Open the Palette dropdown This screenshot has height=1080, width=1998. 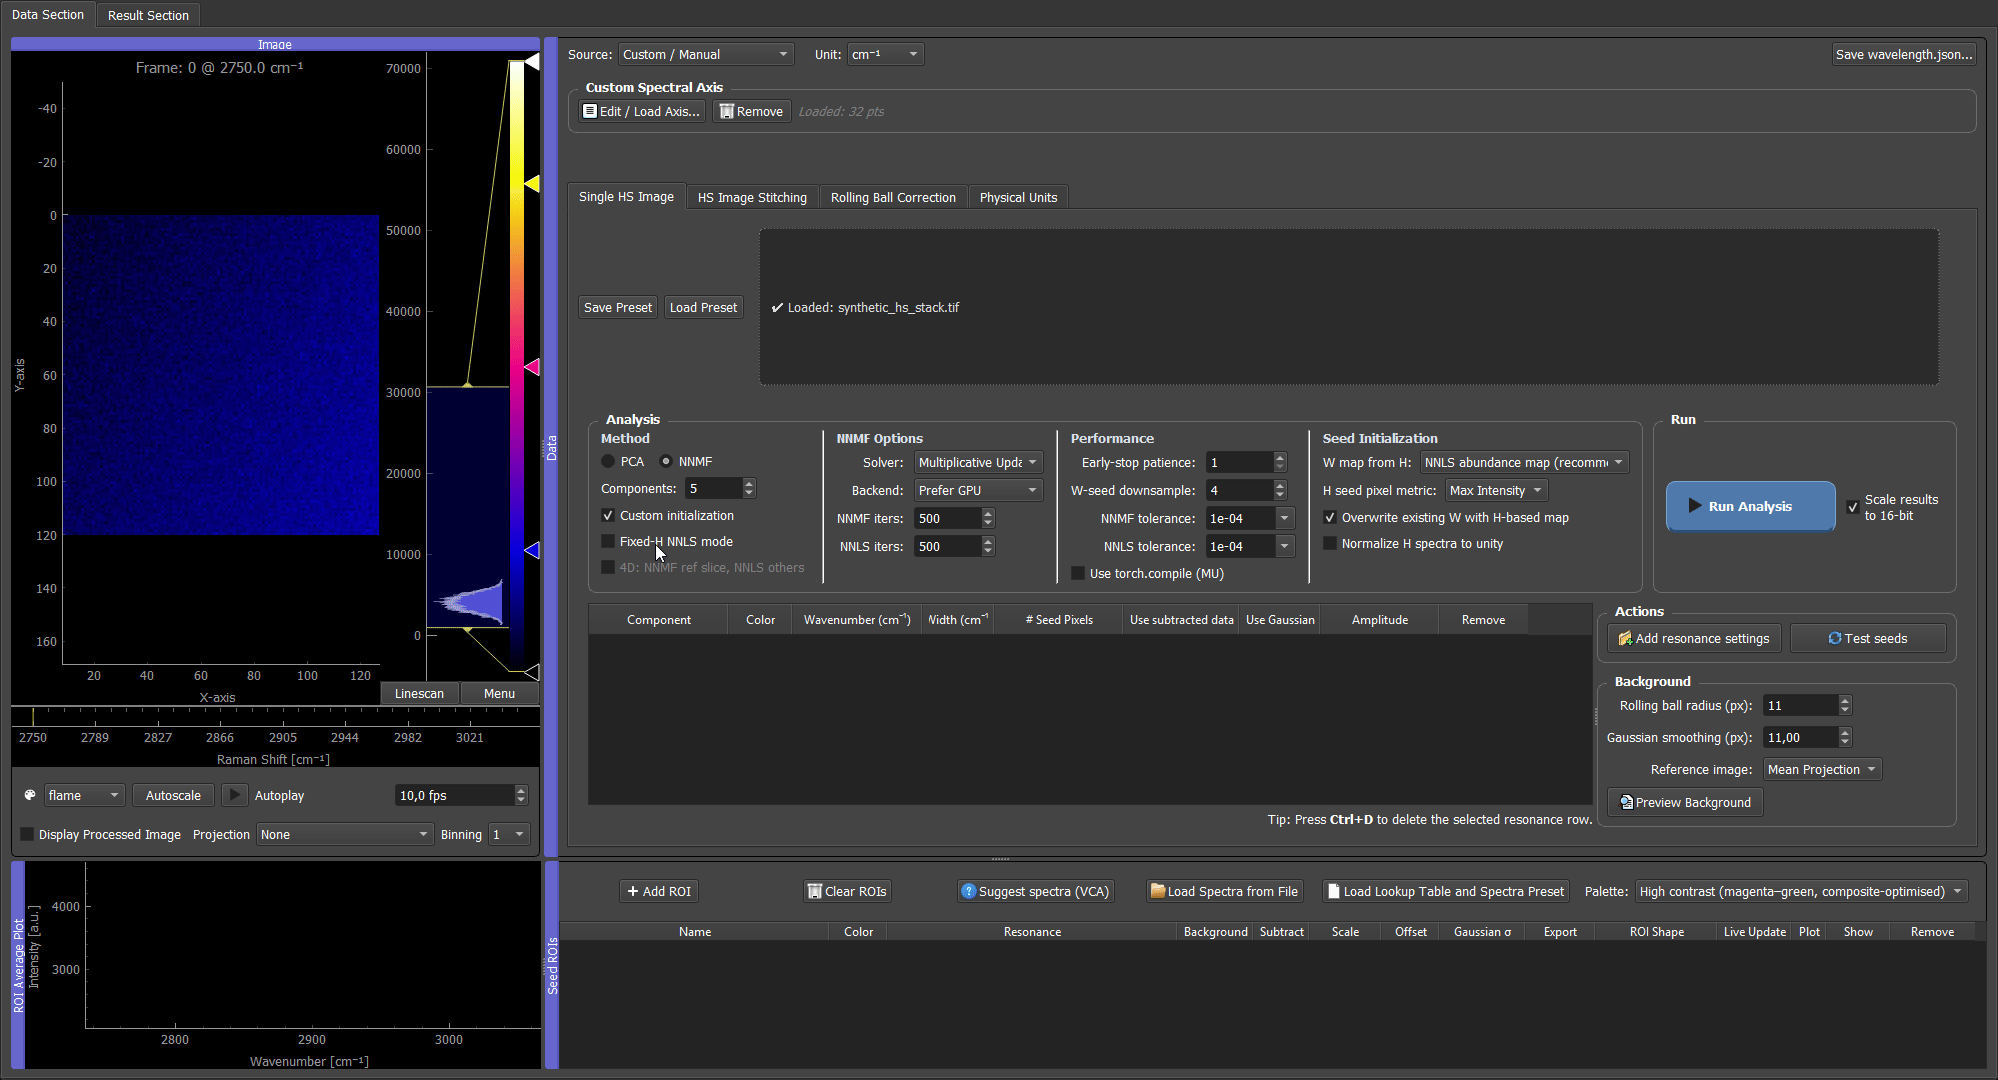point(1802,891)
